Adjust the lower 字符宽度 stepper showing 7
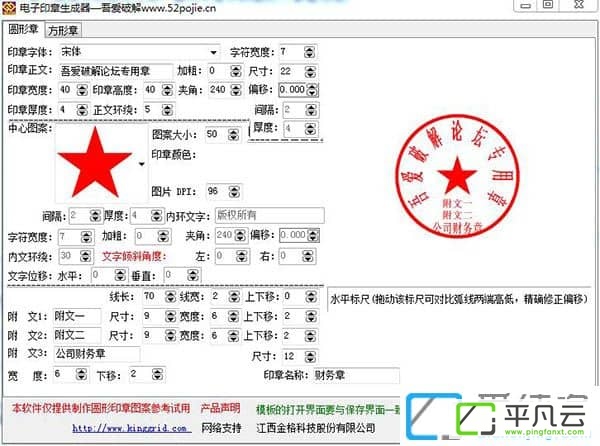This screenshot has height=446, width=600. [x=86, y=237]
